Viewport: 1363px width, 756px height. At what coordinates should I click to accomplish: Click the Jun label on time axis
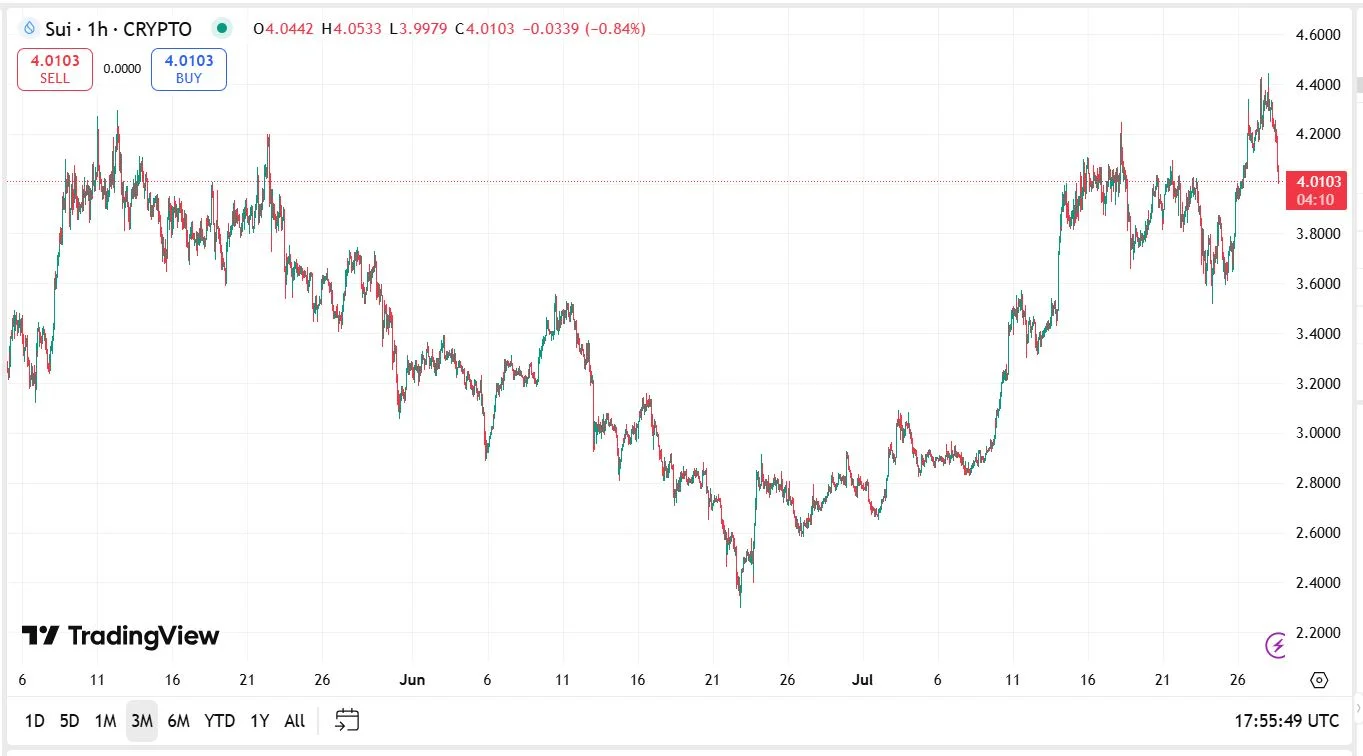click(411, 680)
